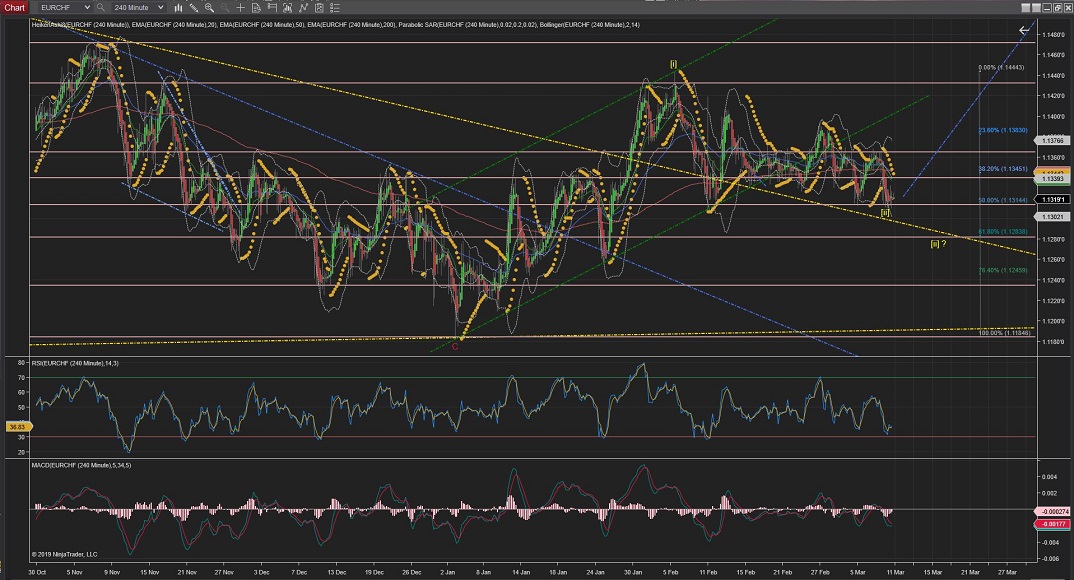Show the data box icon

coord(256,8)
